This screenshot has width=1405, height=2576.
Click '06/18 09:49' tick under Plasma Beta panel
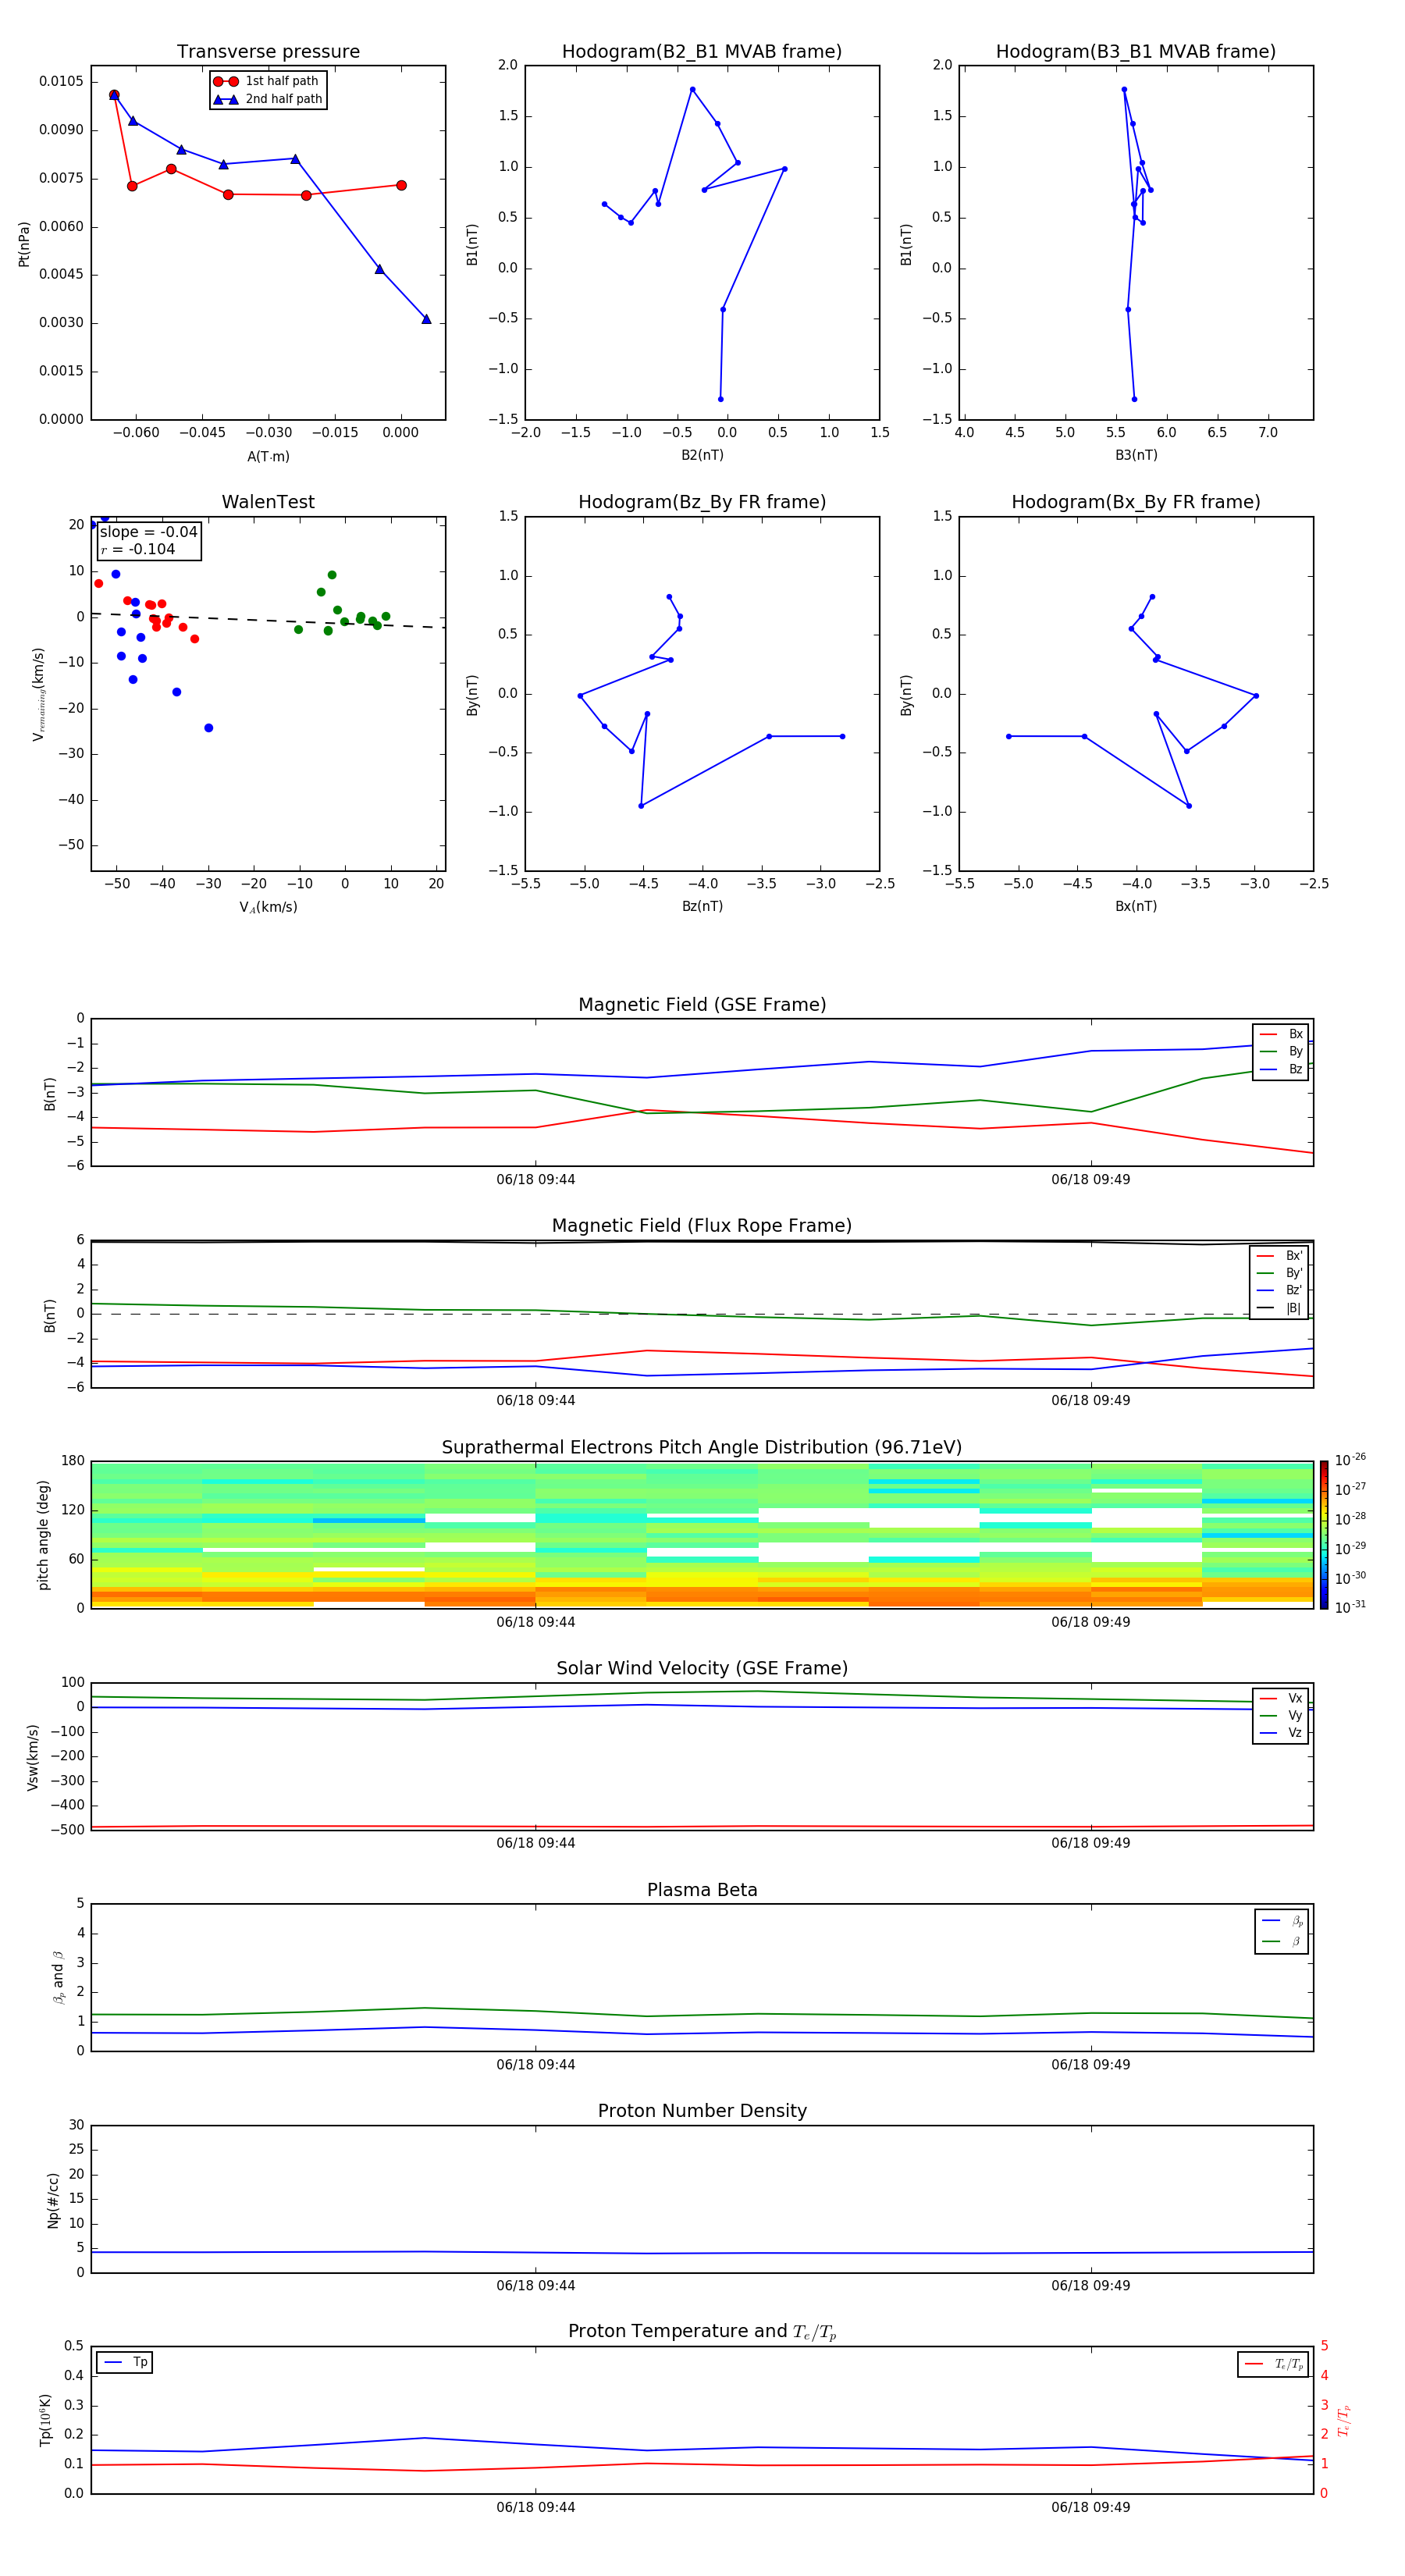coord(1090,2065)
